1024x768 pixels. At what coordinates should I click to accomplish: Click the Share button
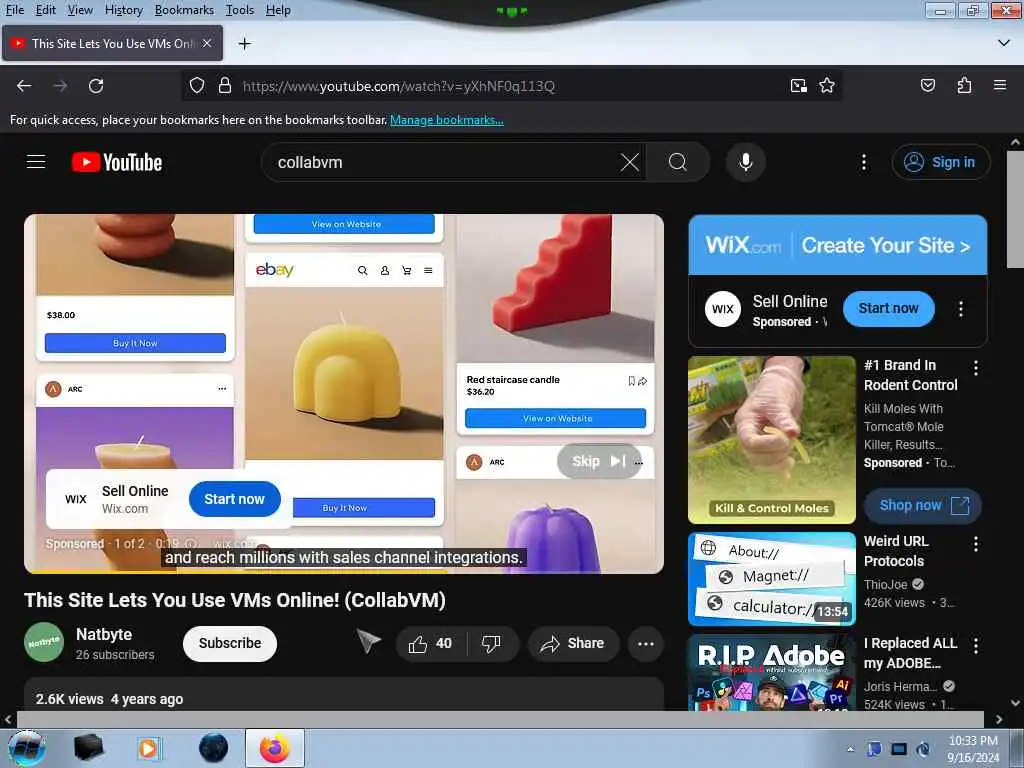(x=573, y=644)
